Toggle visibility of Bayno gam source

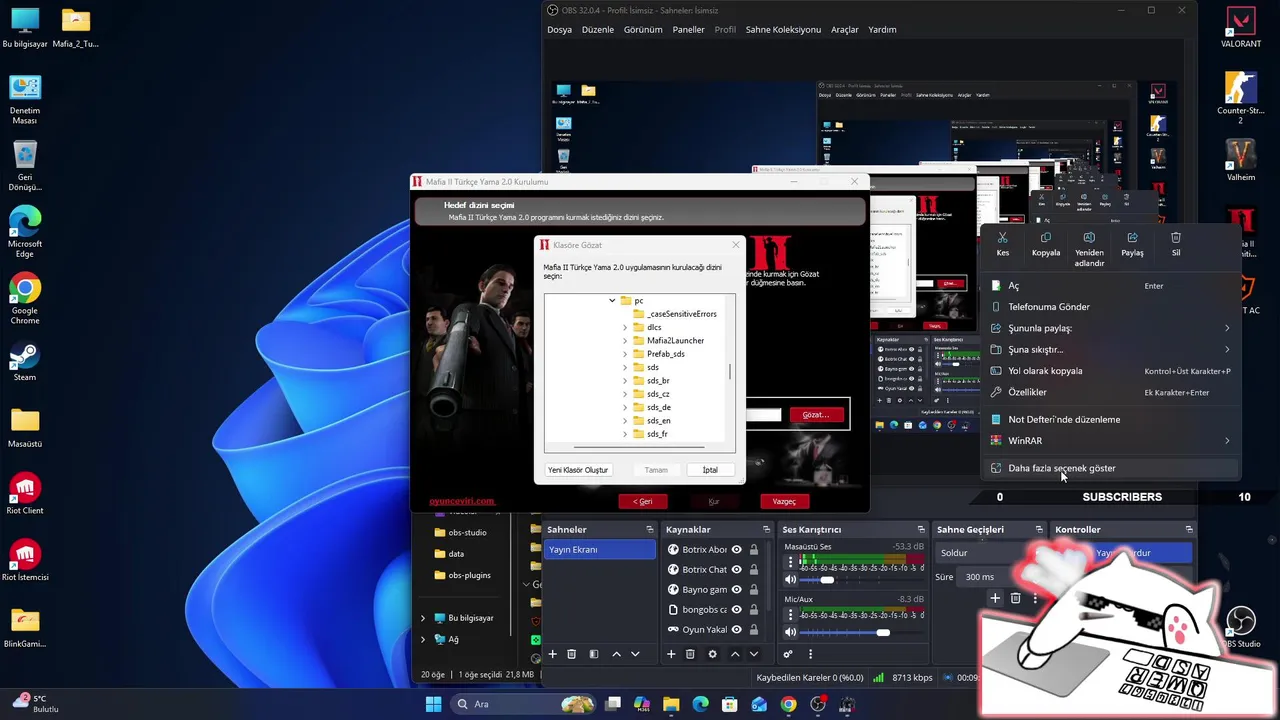point(737,589)
